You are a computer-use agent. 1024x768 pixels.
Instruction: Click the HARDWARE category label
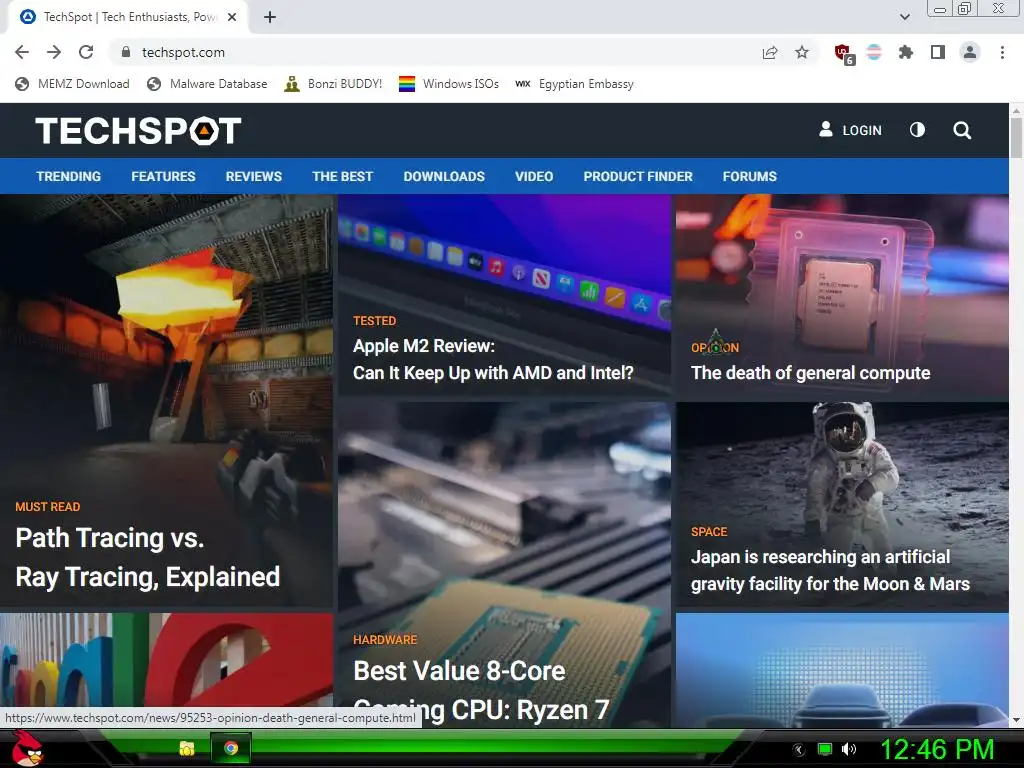(385, 639)
